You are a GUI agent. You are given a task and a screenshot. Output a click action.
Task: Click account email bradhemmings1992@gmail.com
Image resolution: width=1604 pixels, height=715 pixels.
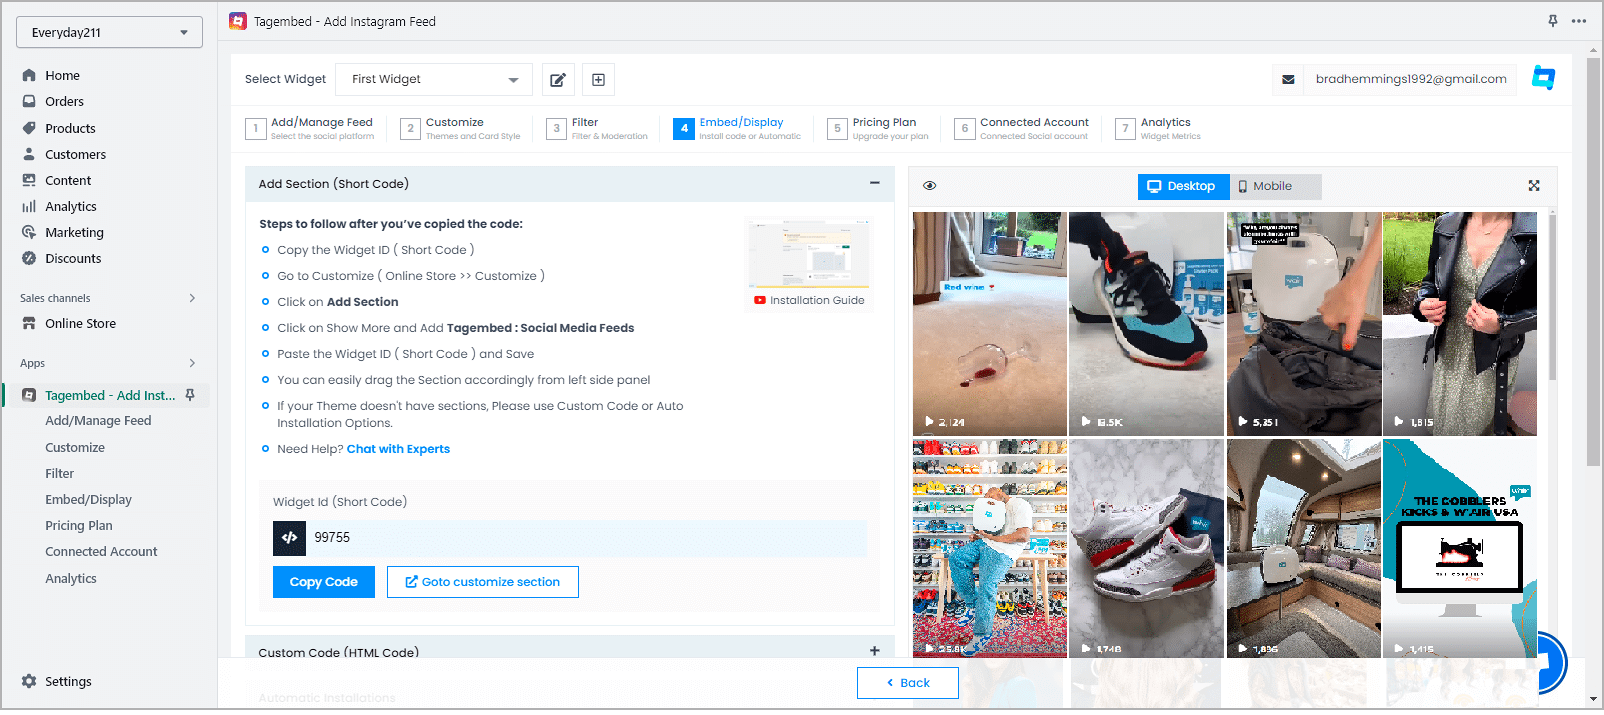coord(1411,79)
